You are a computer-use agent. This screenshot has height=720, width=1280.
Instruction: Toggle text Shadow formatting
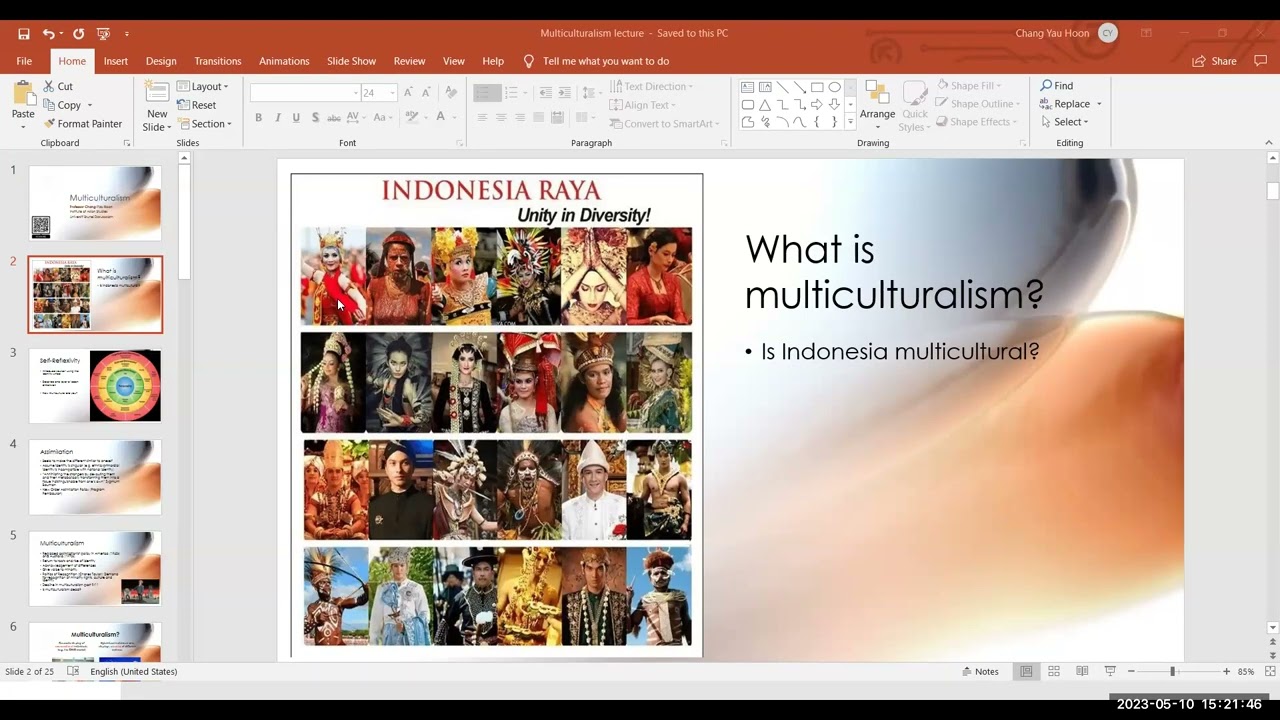(x=315, y=117)
